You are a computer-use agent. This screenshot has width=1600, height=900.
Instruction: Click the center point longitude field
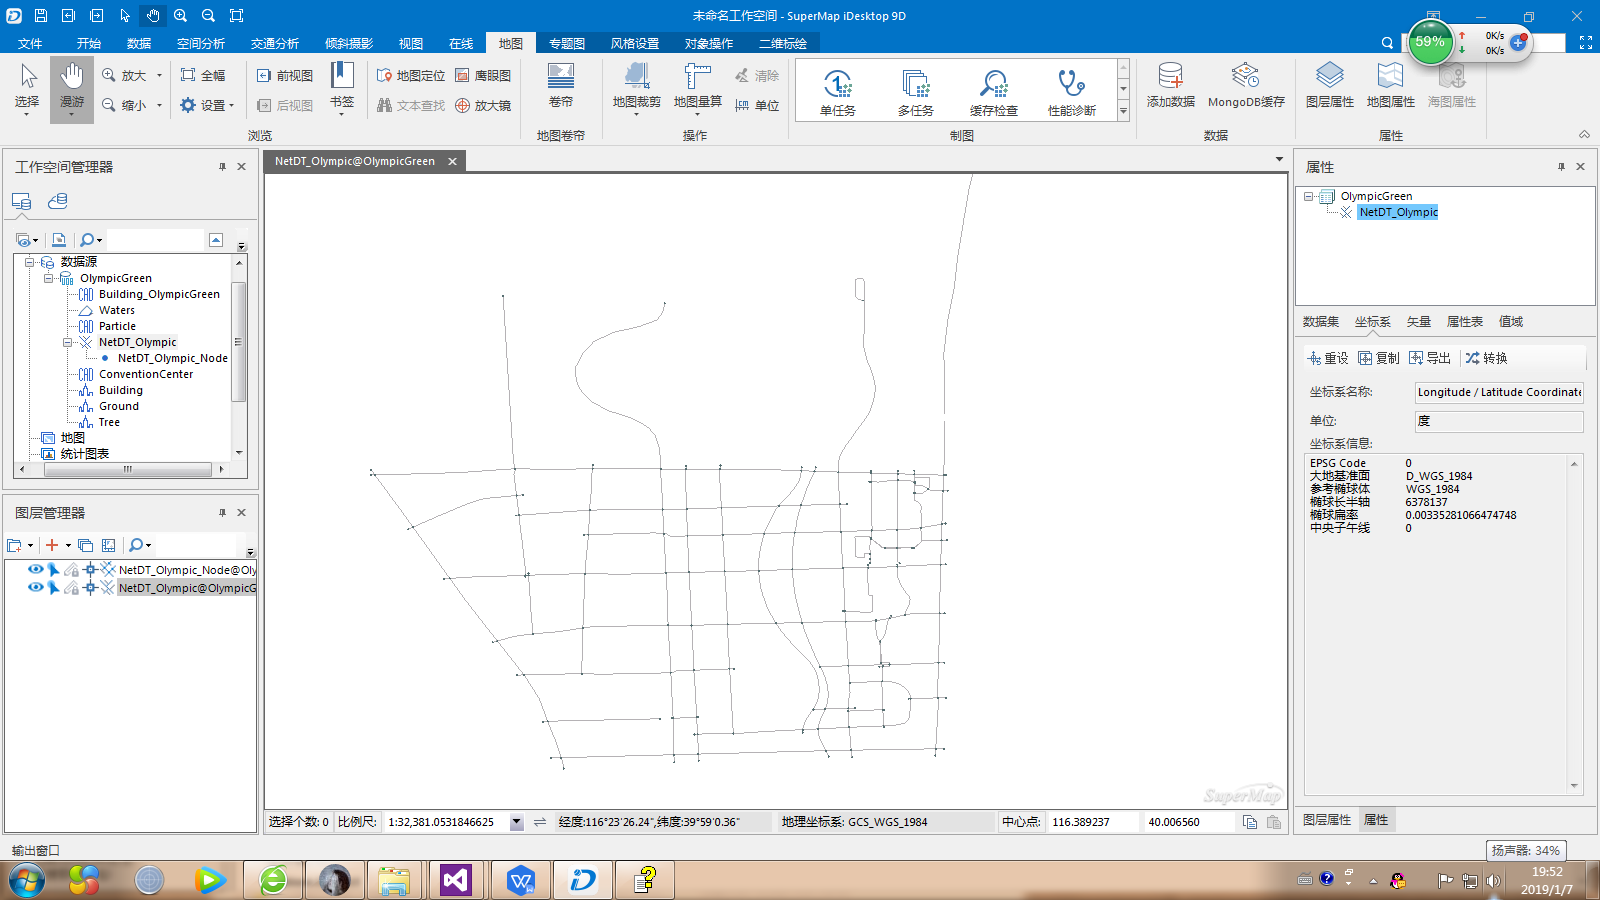(x=1092, y=822)
